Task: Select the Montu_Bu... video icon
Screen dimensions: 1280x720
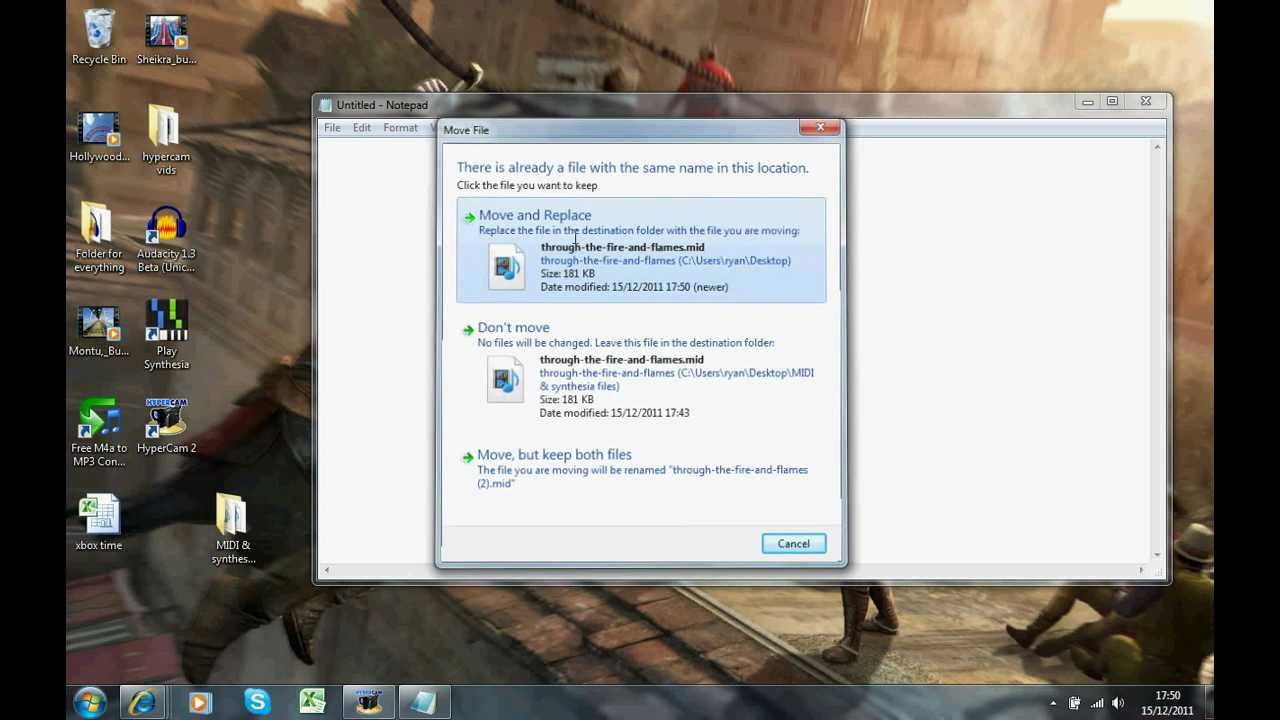Action: 99,331
